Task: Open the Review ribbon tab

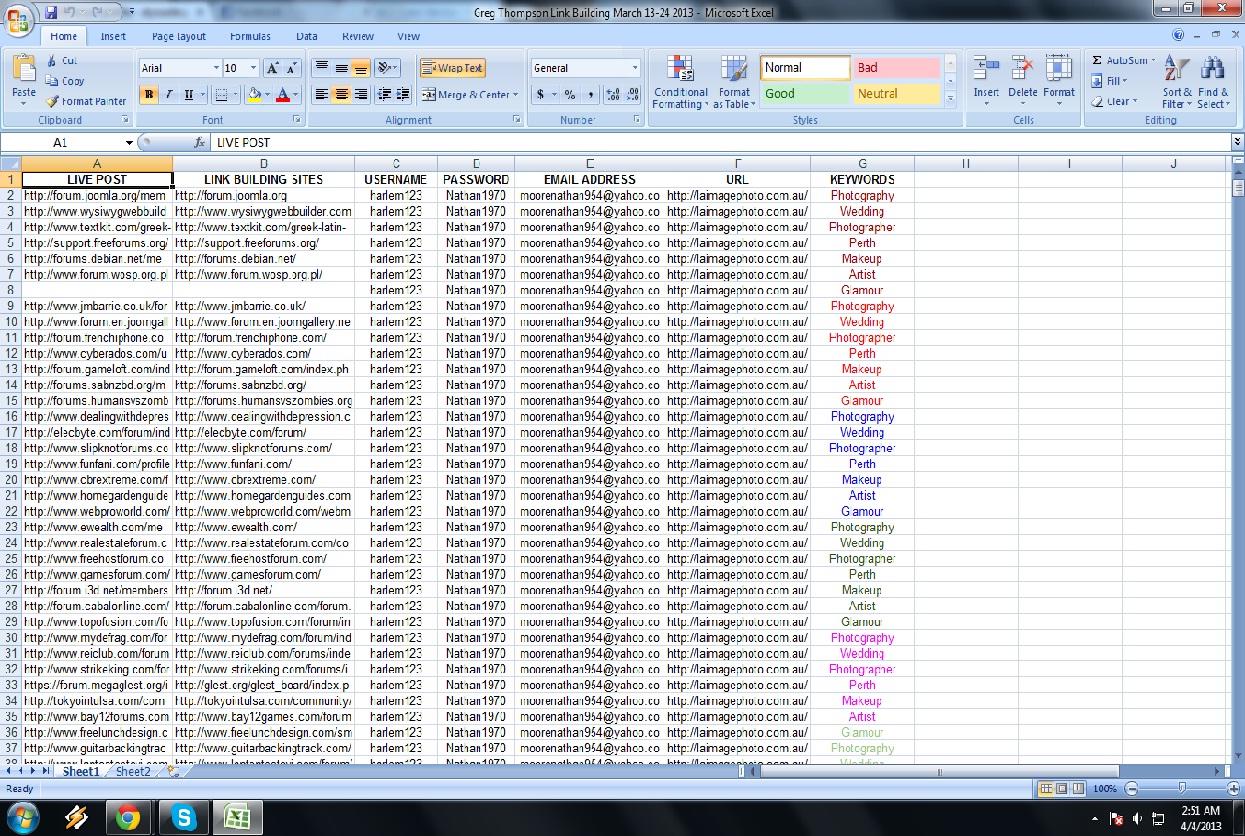Action: (358, 36)
